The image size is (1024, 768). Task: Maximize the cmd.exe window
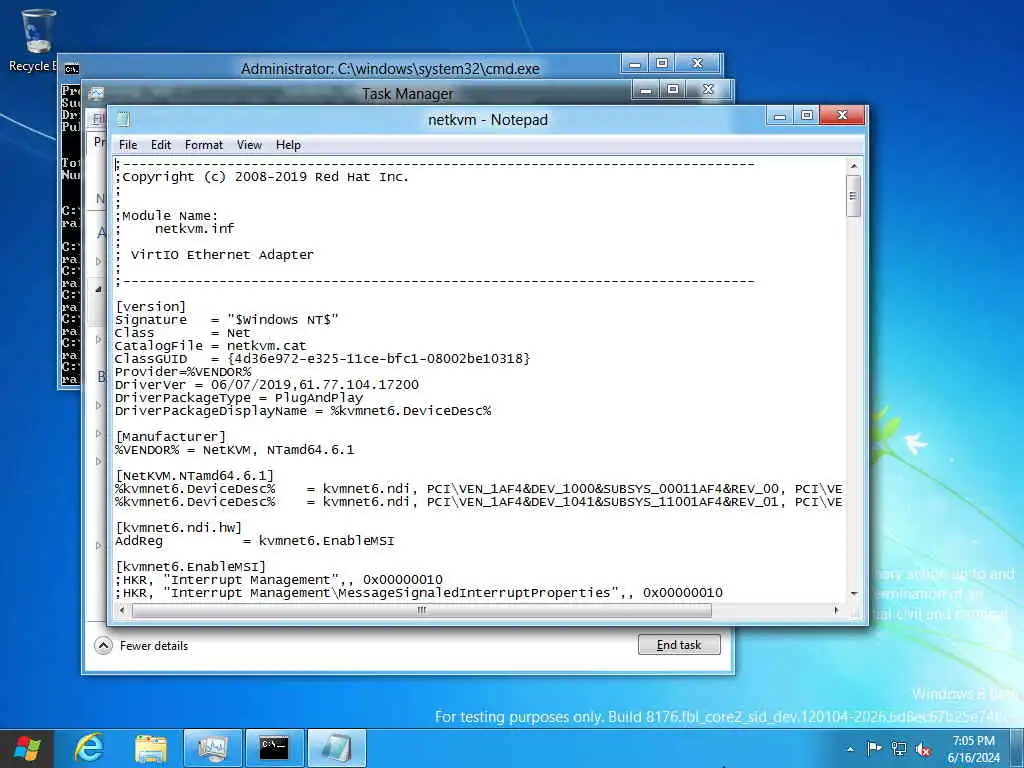662,63
